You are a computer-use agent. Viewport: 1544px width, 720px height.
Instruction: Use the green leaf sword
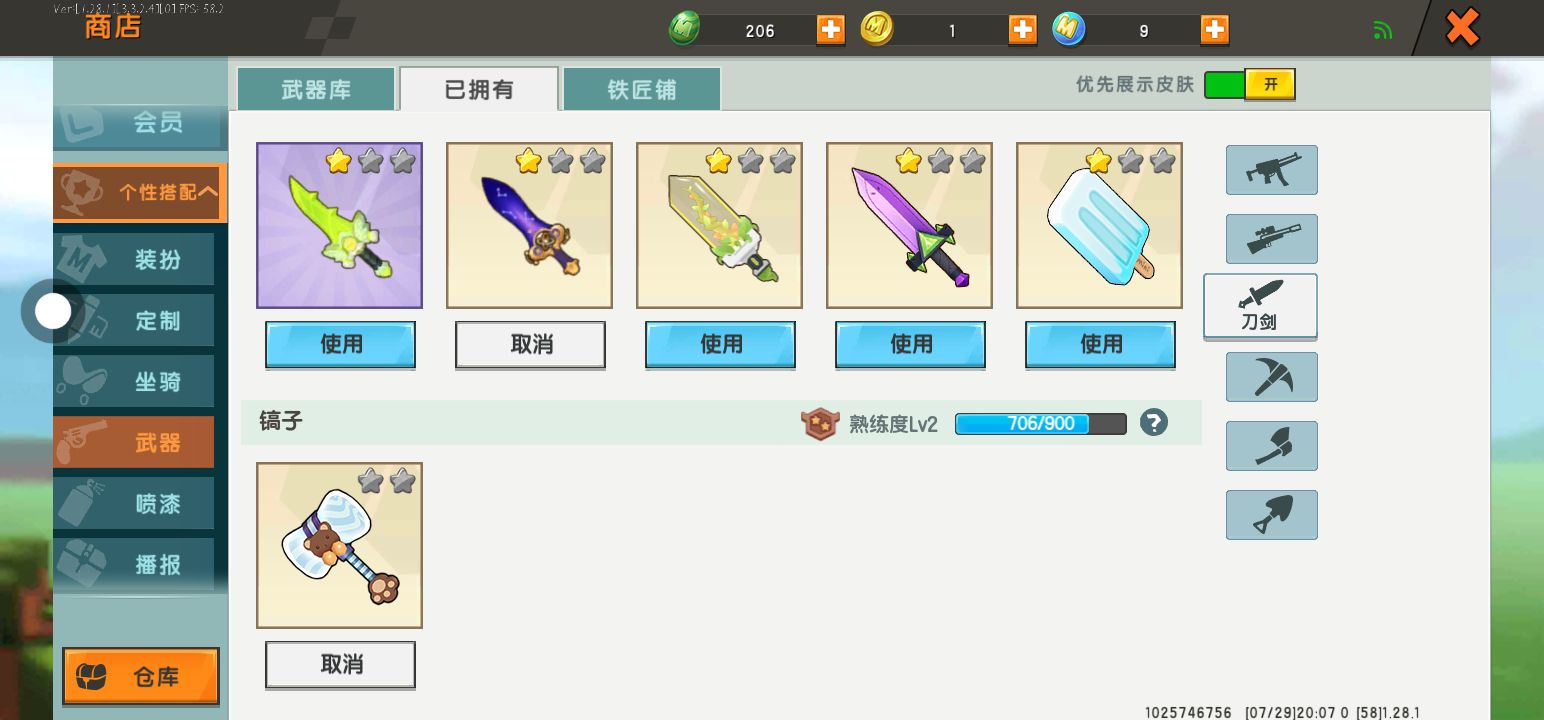[340, 345]
